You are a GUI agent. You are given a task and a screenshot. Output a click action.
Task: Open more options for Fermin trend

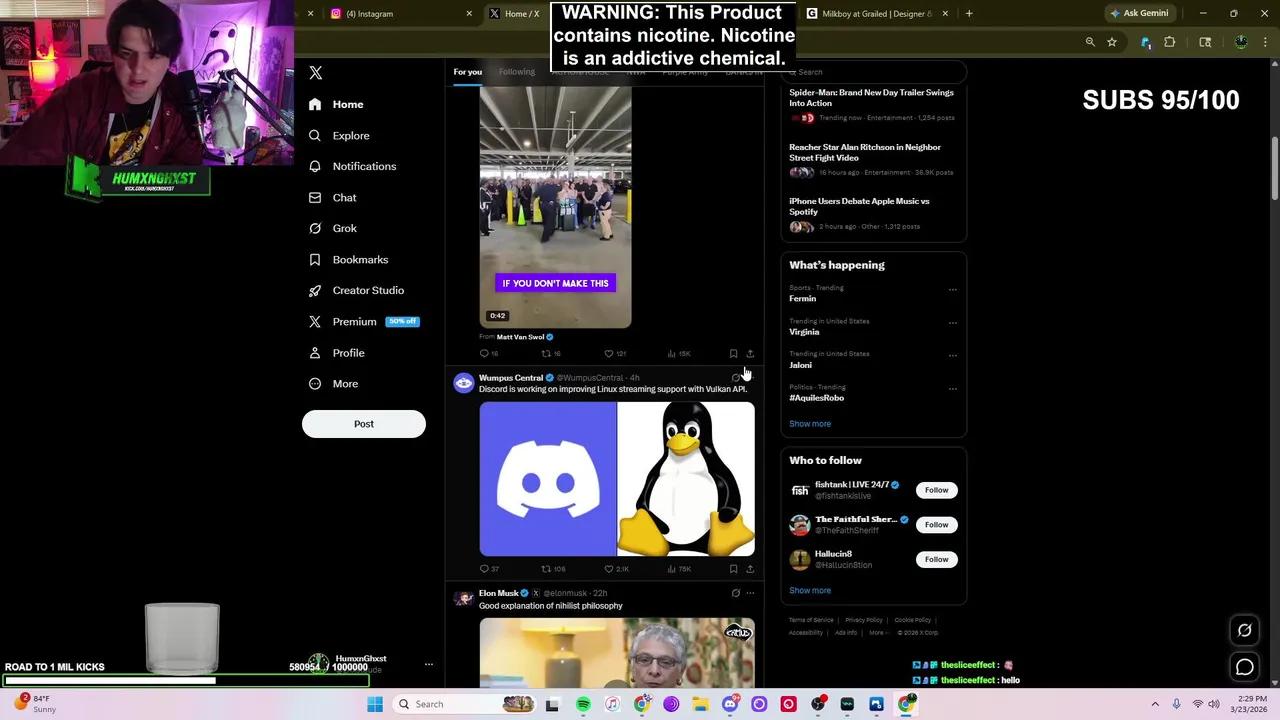pos(952,290)
